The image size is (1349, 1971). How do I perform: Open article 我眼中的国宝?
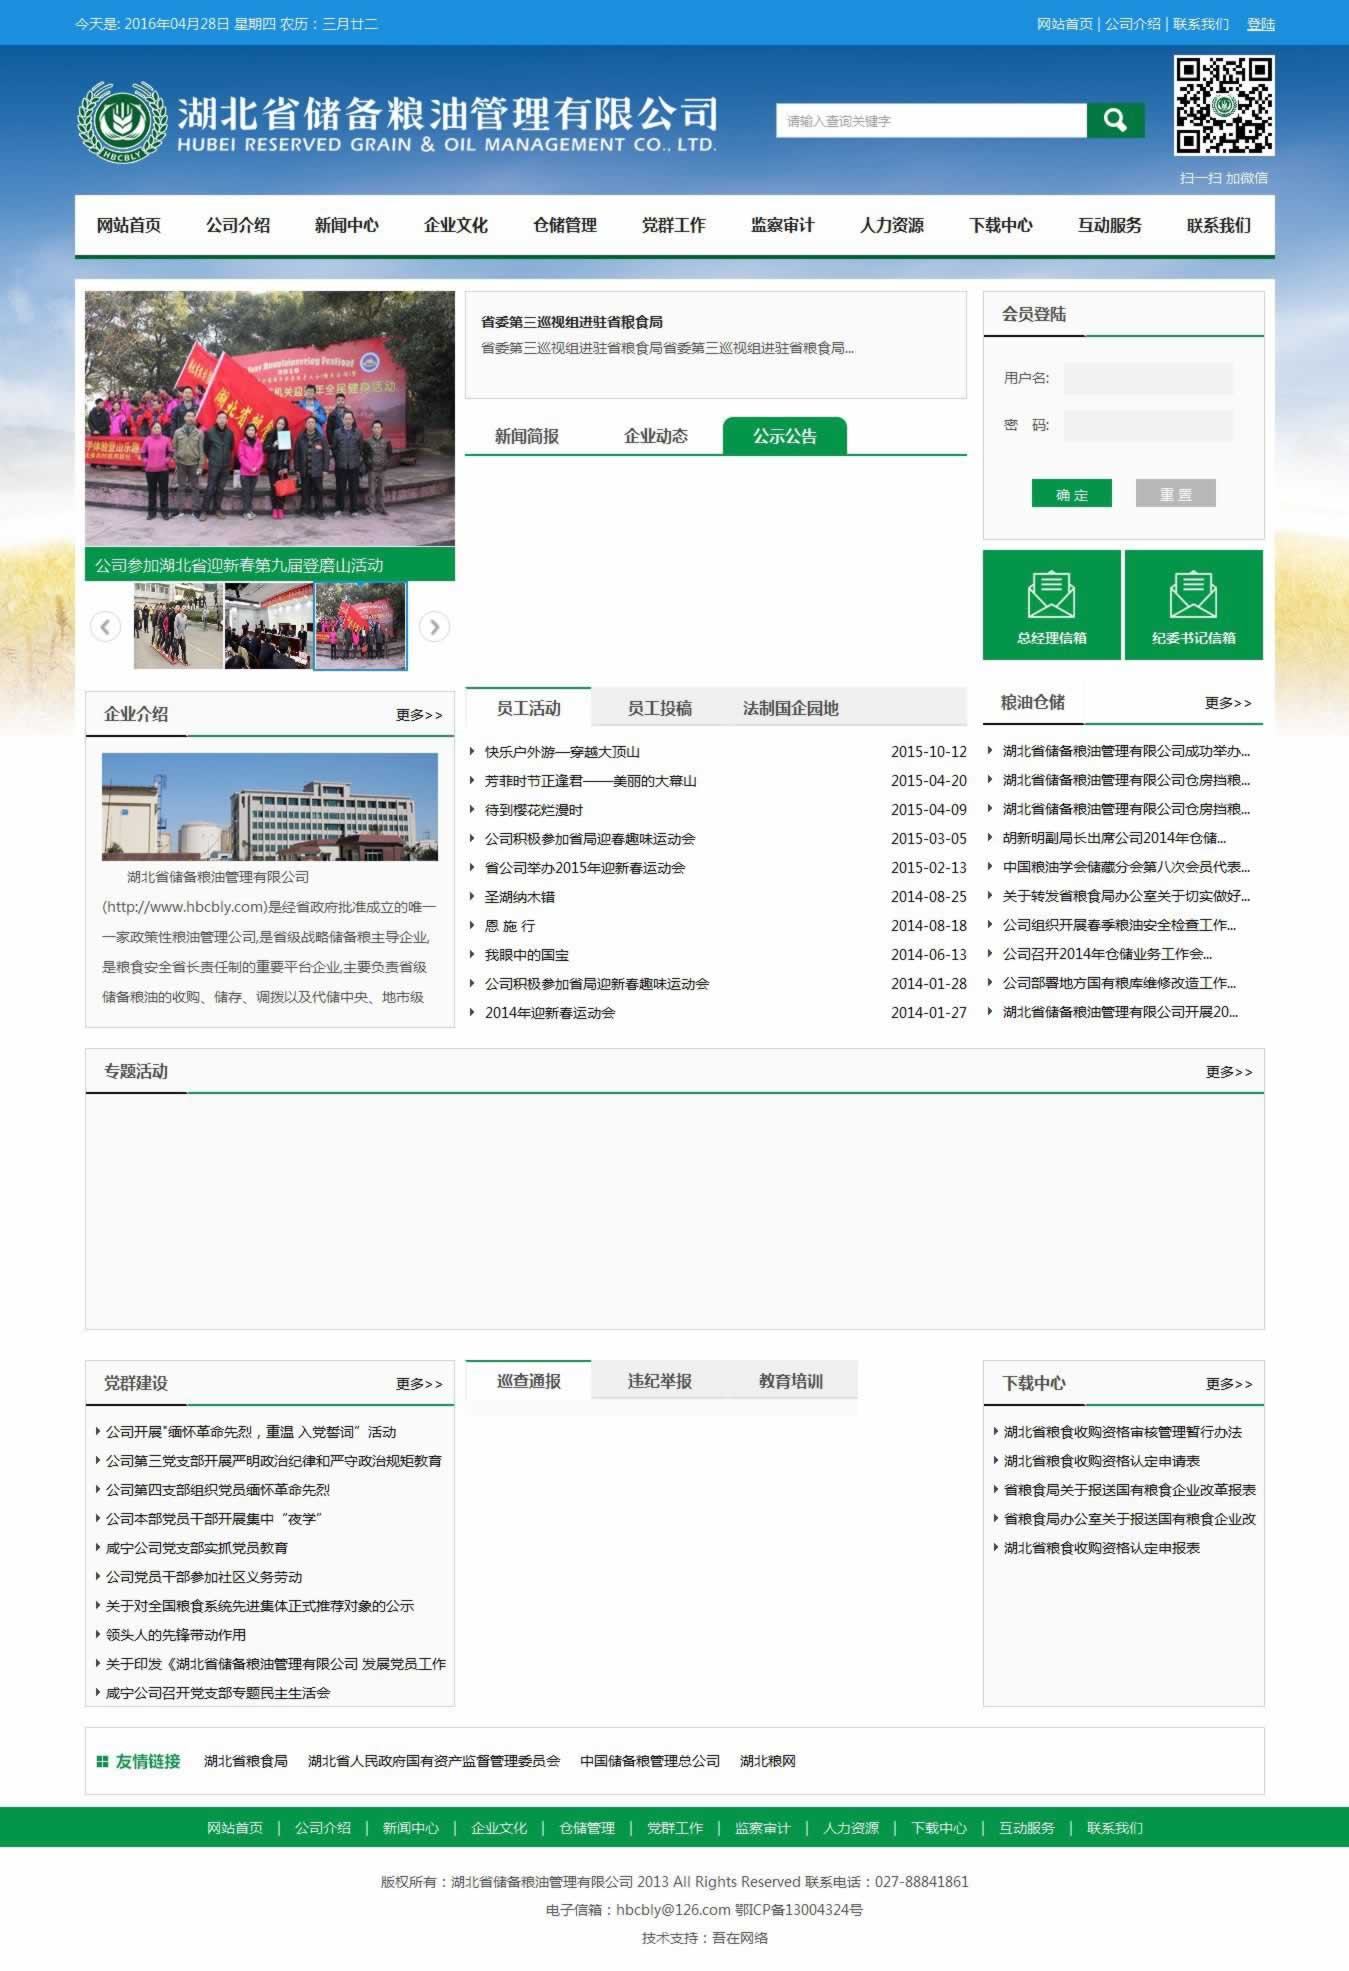(527, 955)
